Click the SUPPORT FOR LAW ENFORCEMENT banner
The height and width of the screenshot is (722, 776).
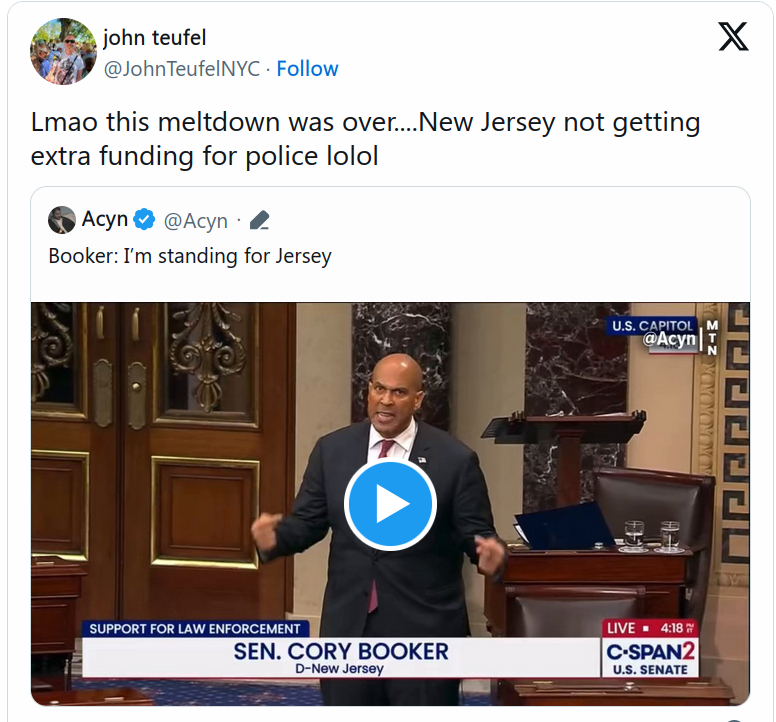tap(195, 629)
